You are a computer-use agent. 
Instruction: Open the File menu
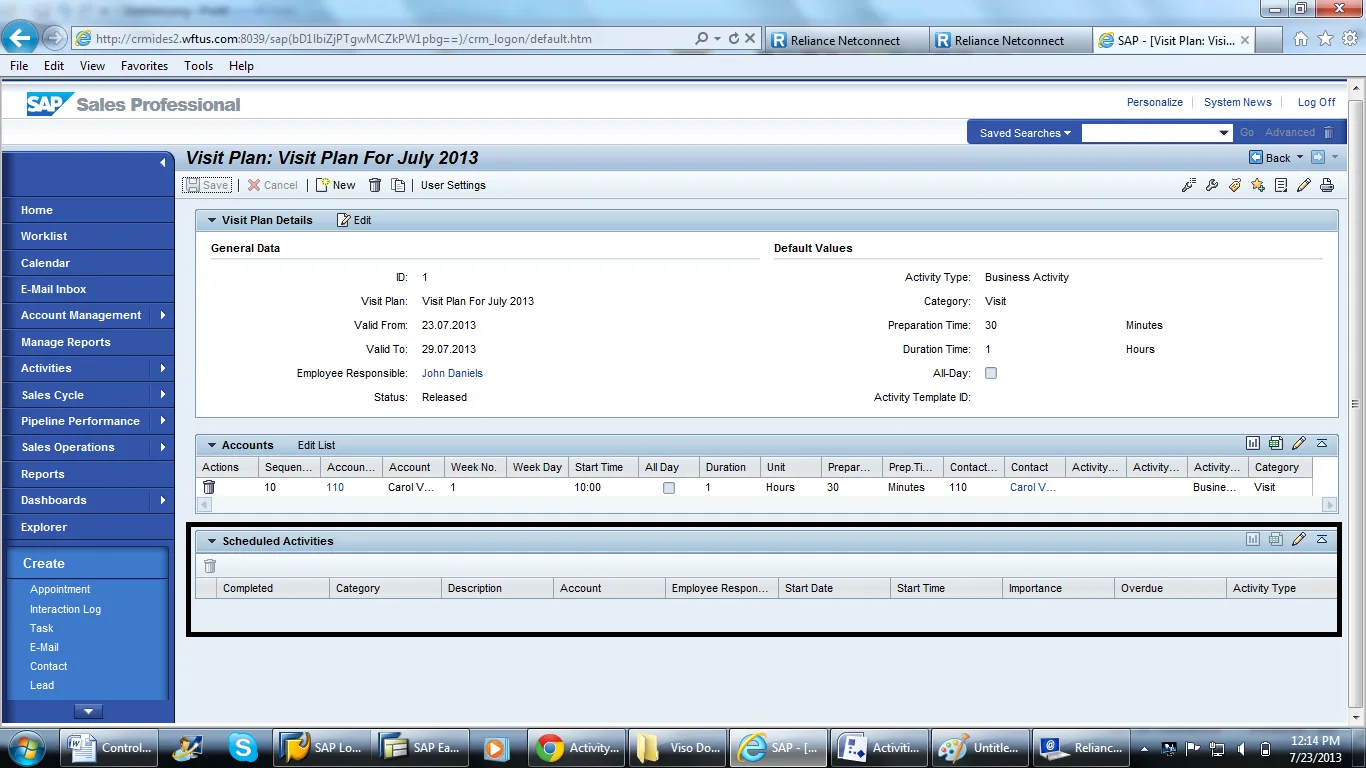click(x=19, y=66)
